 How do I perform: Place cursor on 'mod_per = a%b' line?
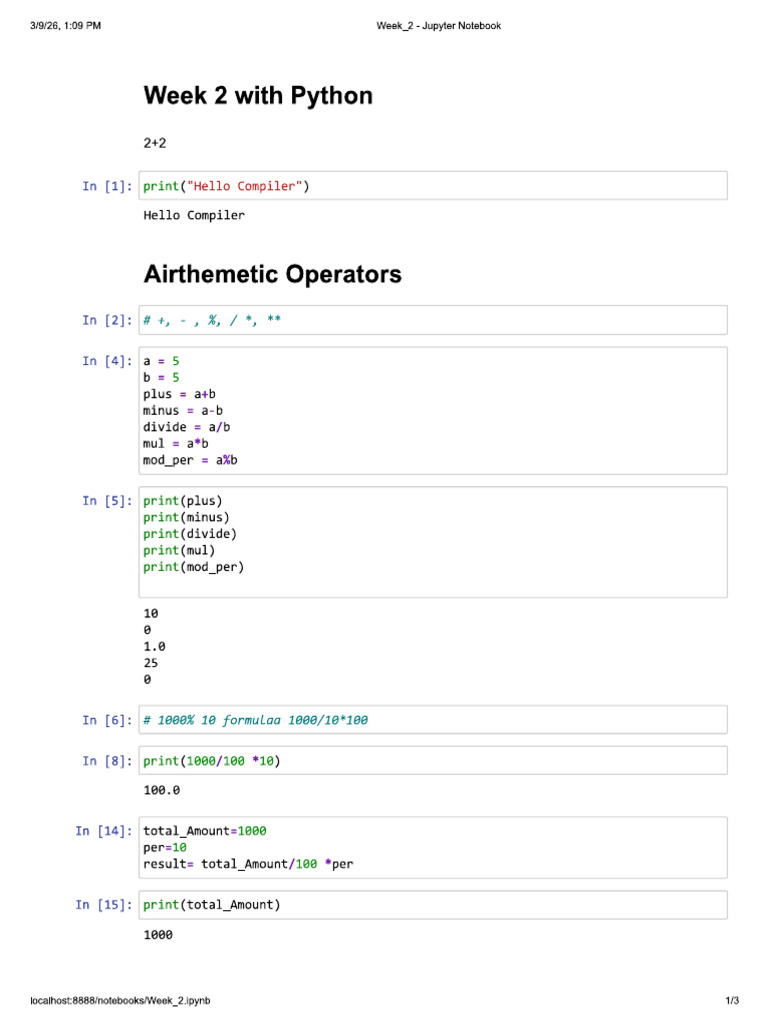(190, 460)
